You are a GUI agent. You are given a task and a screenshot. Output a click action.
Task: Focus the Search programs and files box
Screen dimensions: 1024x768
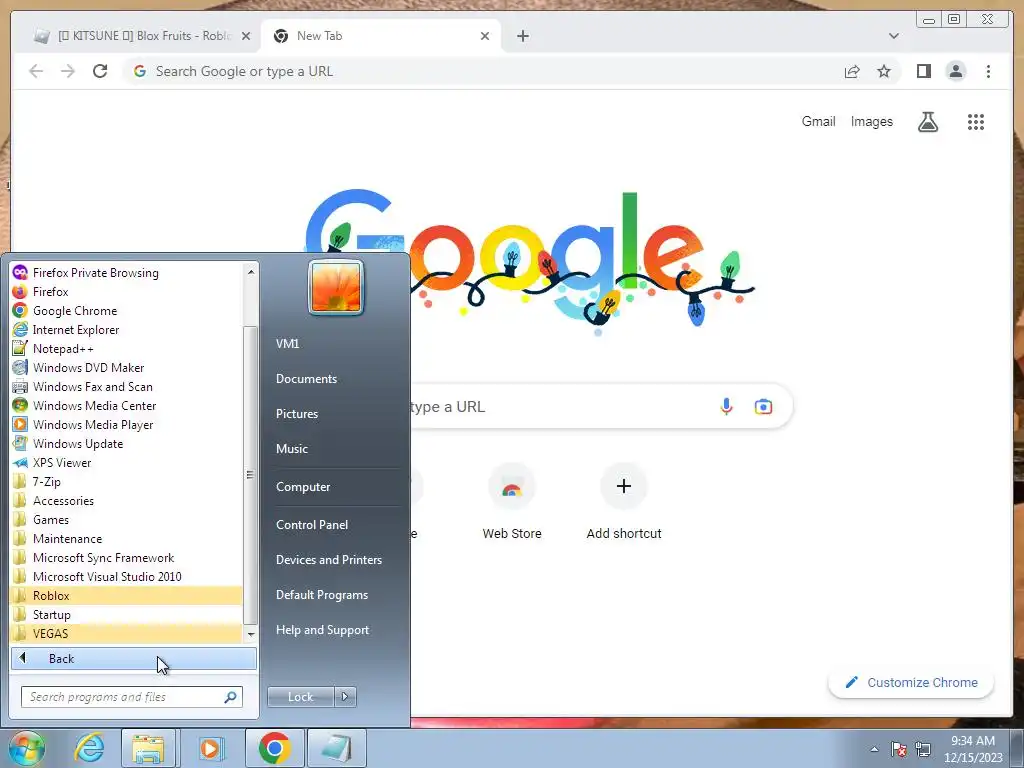click(x=132, y=697)
